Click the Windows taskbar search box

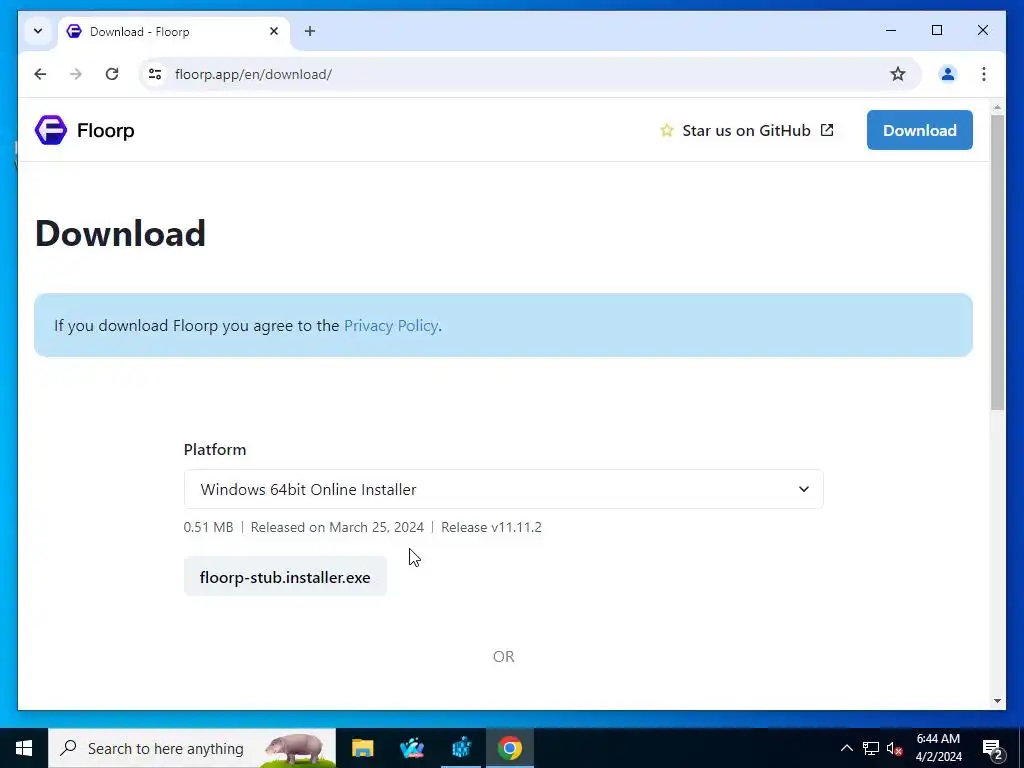(x=192, y=748)
